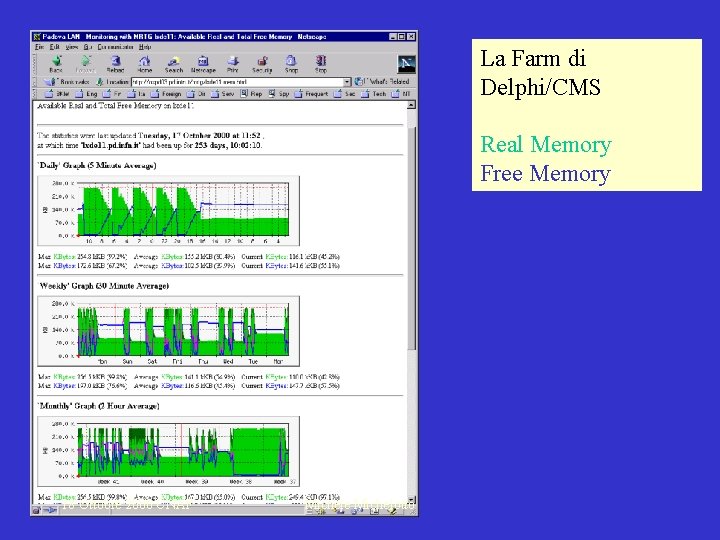Open the Eng personal toolbar folder
The image size is (720, 540).
pos(87,94)
